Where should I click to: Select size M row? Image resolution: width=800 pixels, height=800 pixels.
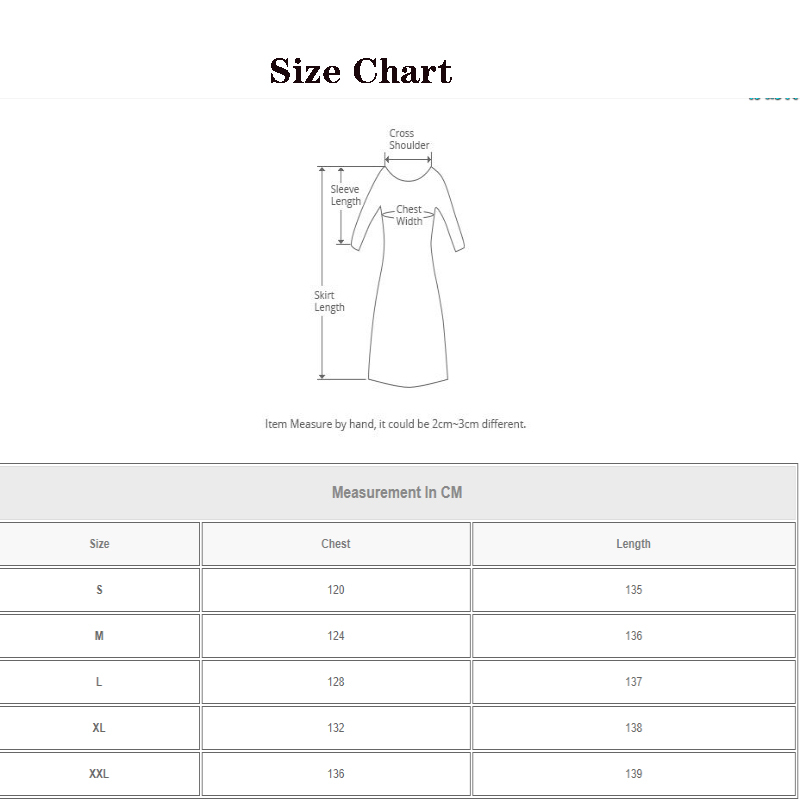click(99, 636)
